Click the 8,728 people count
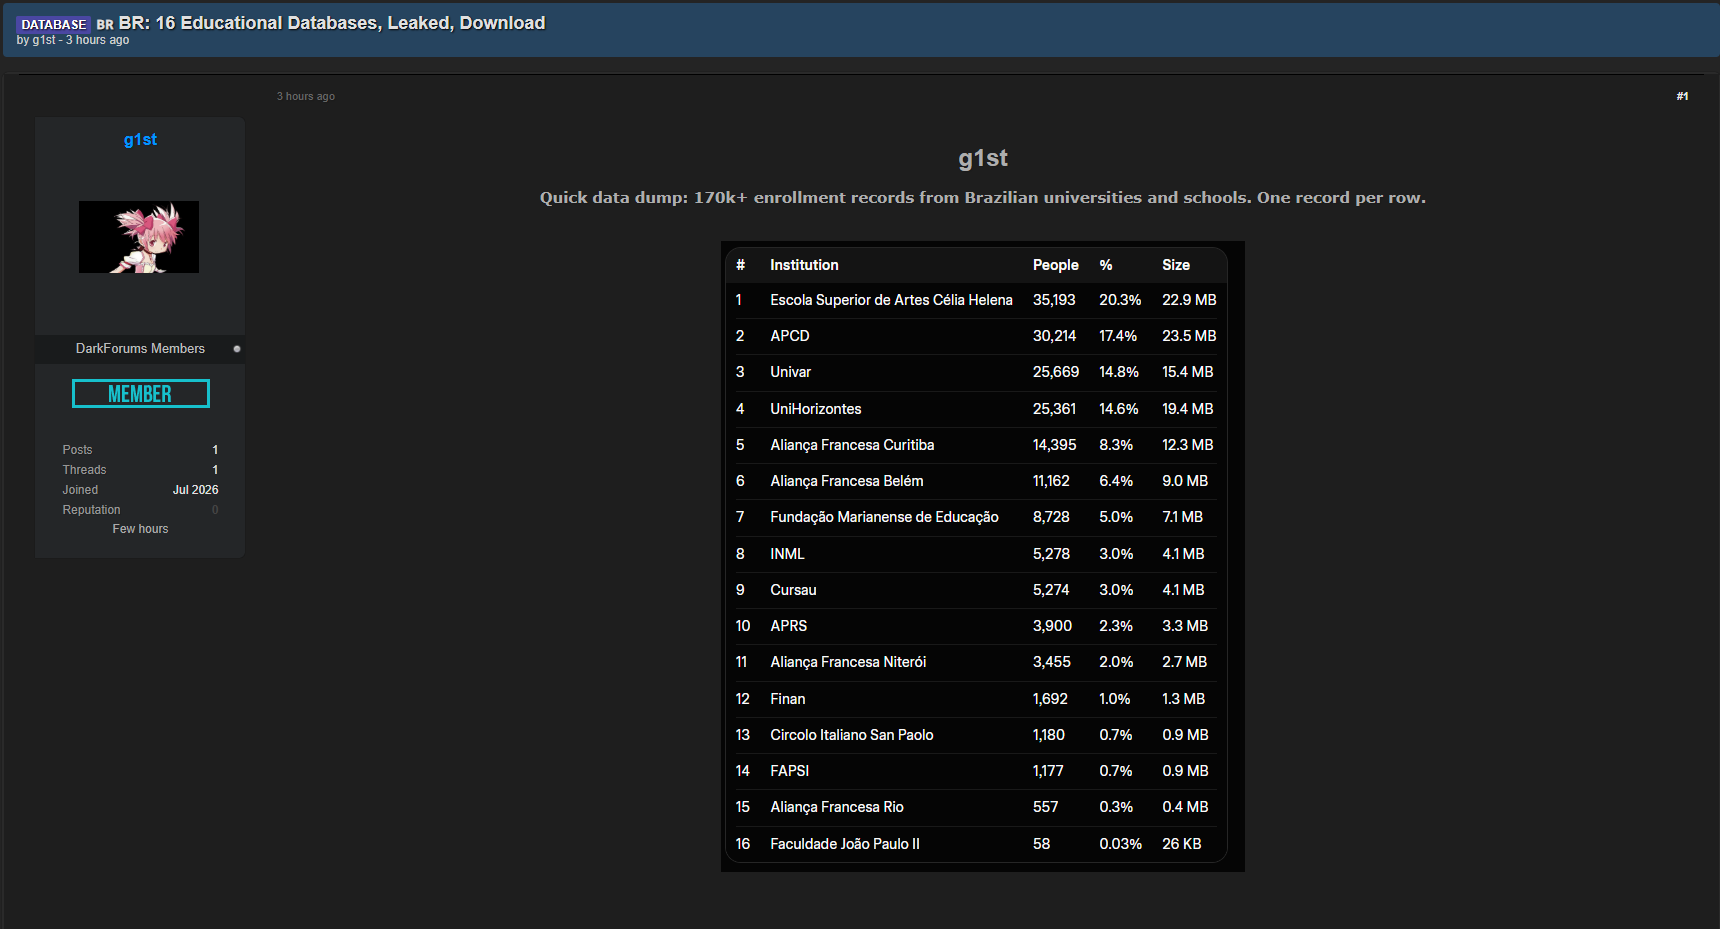 1051,517
